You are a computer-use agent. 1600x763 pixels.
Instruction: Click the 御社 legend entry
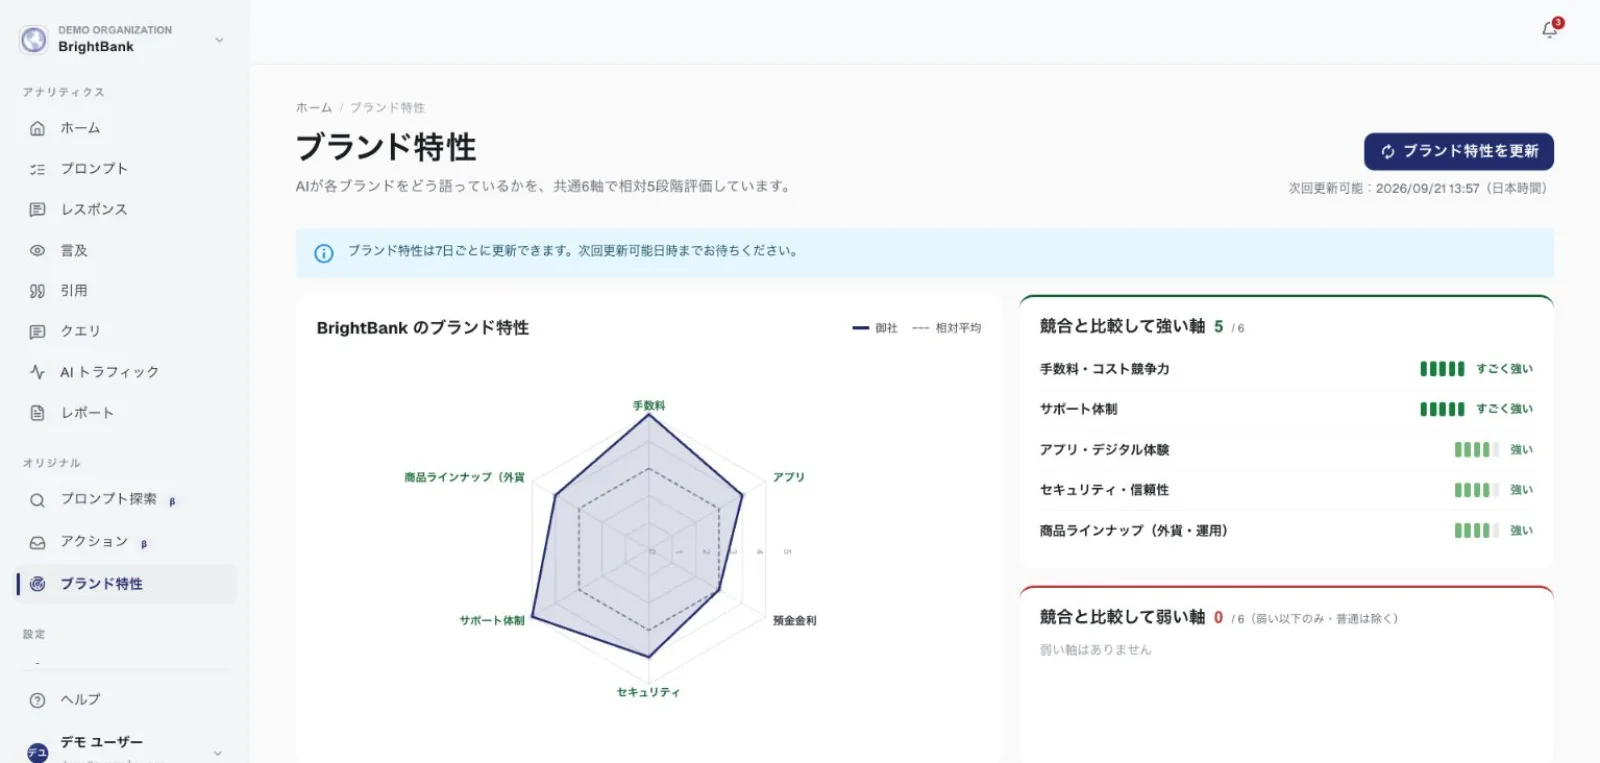(875, 328)
